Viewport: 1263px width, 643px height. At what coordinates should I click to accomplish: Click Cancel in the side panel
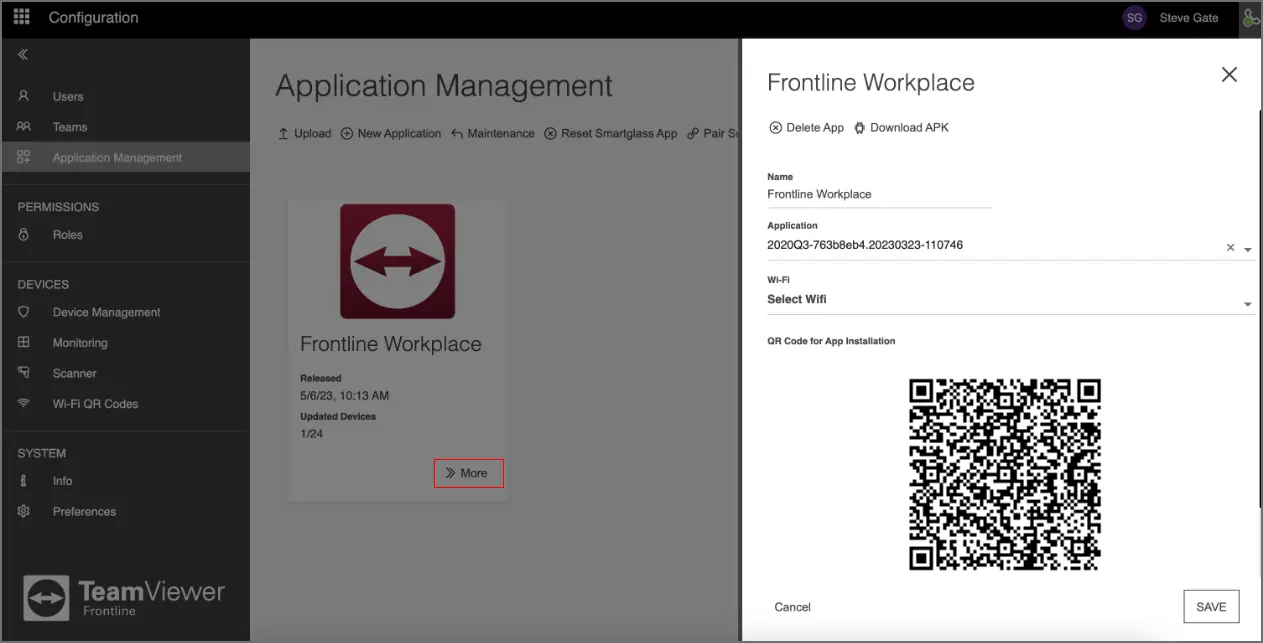(x=792, y=607)
